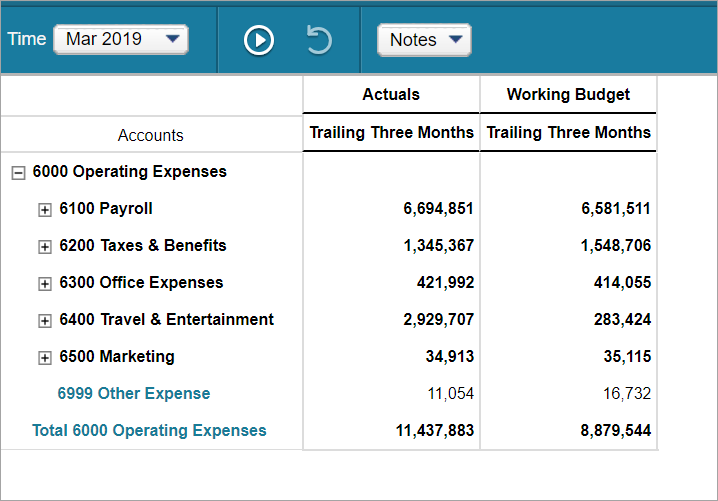Click the 6400 Travel & Entertainment account name

click(167, 319)
